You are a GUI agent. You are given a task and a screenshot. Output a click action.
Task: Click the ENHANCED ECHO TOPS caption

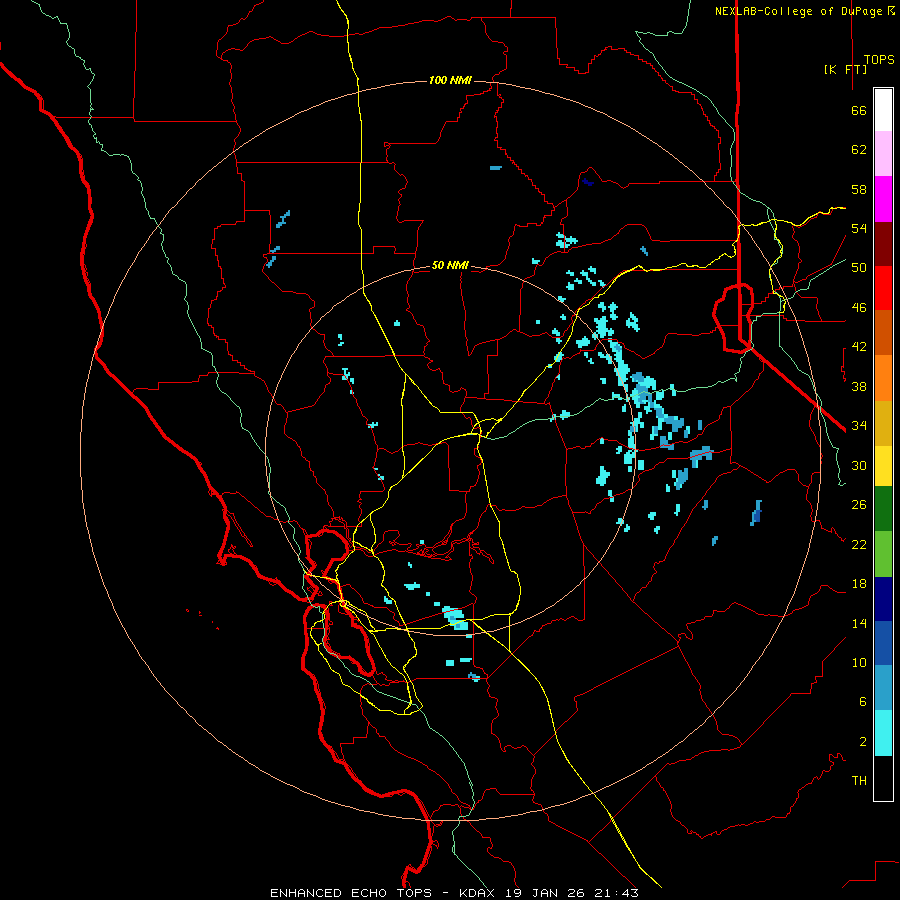click(x=351, y=893)
